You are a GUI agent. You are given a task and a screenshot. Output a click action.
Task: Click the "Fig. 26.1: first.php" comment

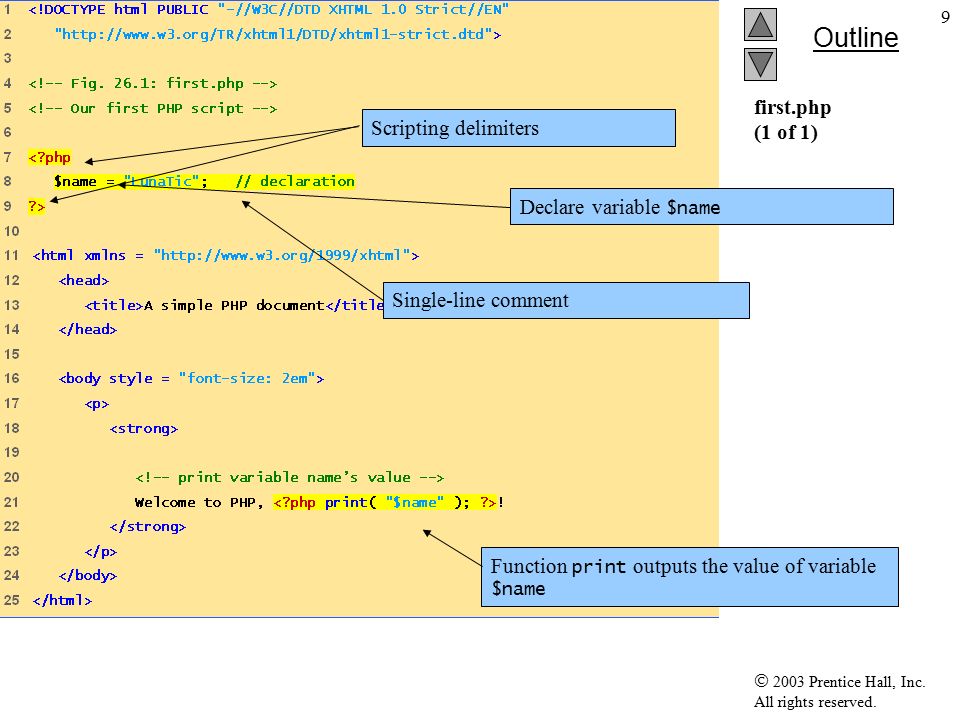(152, 83)
